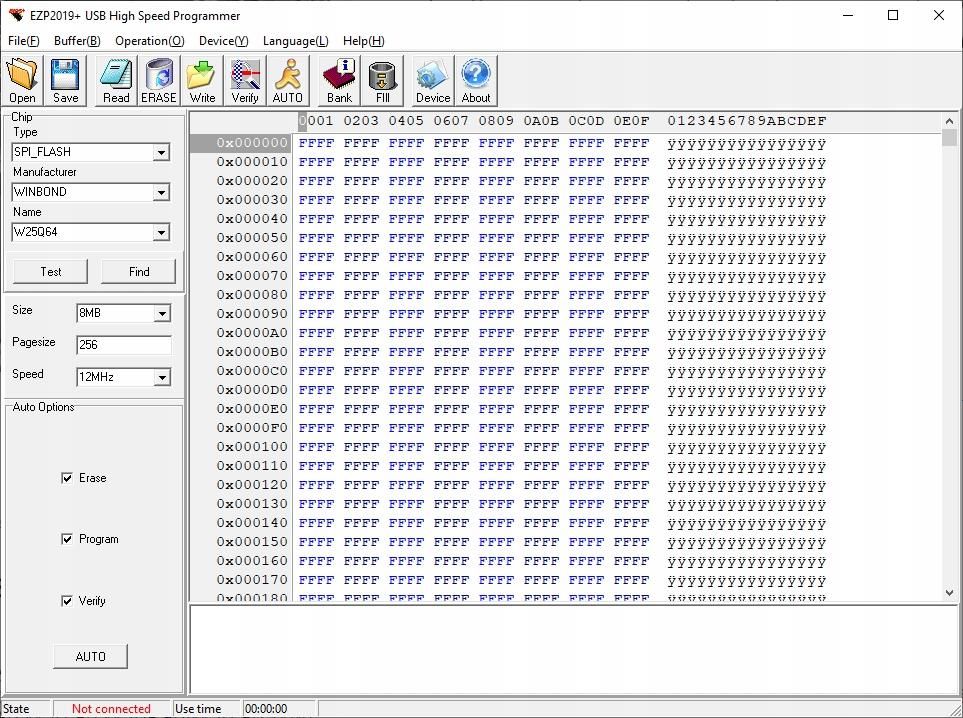
Task: Click the Open file toolbar icon
Action: click(x=22, y=81)
